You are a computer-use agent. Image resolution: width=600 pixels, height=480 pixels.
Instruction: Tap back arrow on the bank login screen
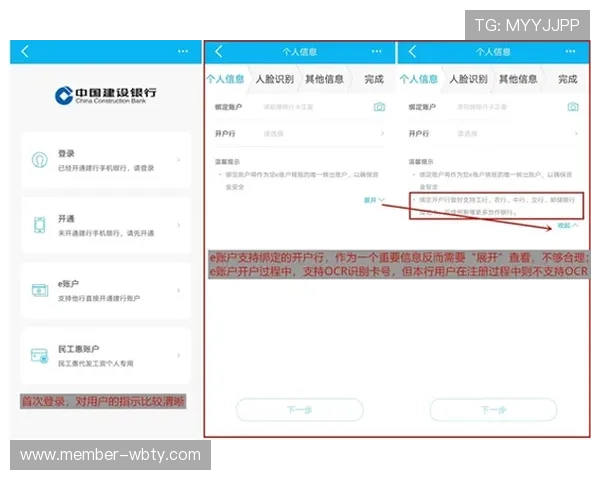tap(25, 51)
